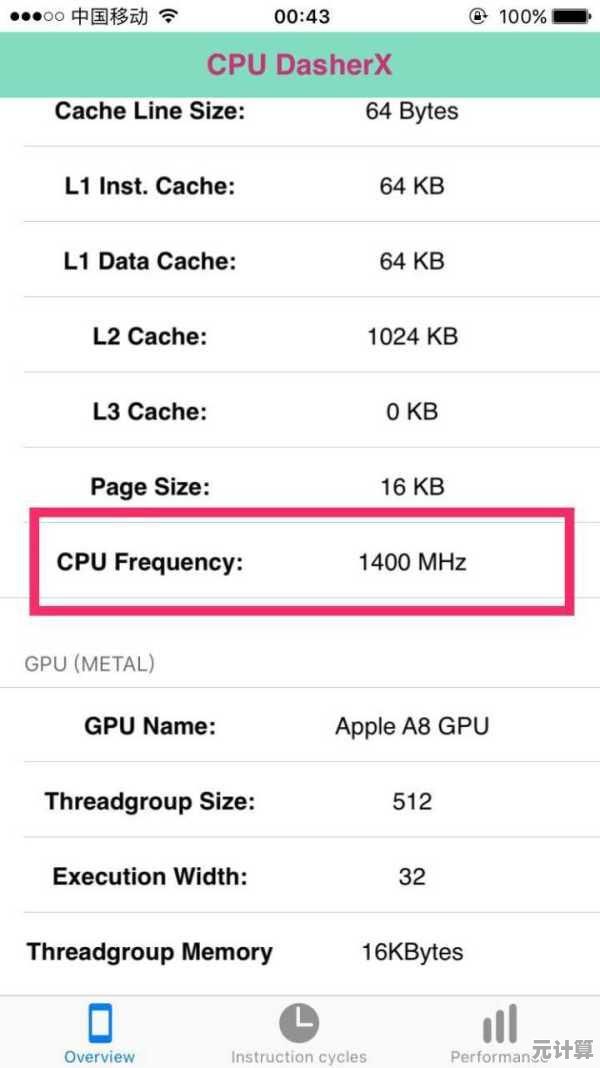This screenshot has width=600, height=1068.
Task: Select the L1 Data Cache row
Action: [x=300, y=261]
